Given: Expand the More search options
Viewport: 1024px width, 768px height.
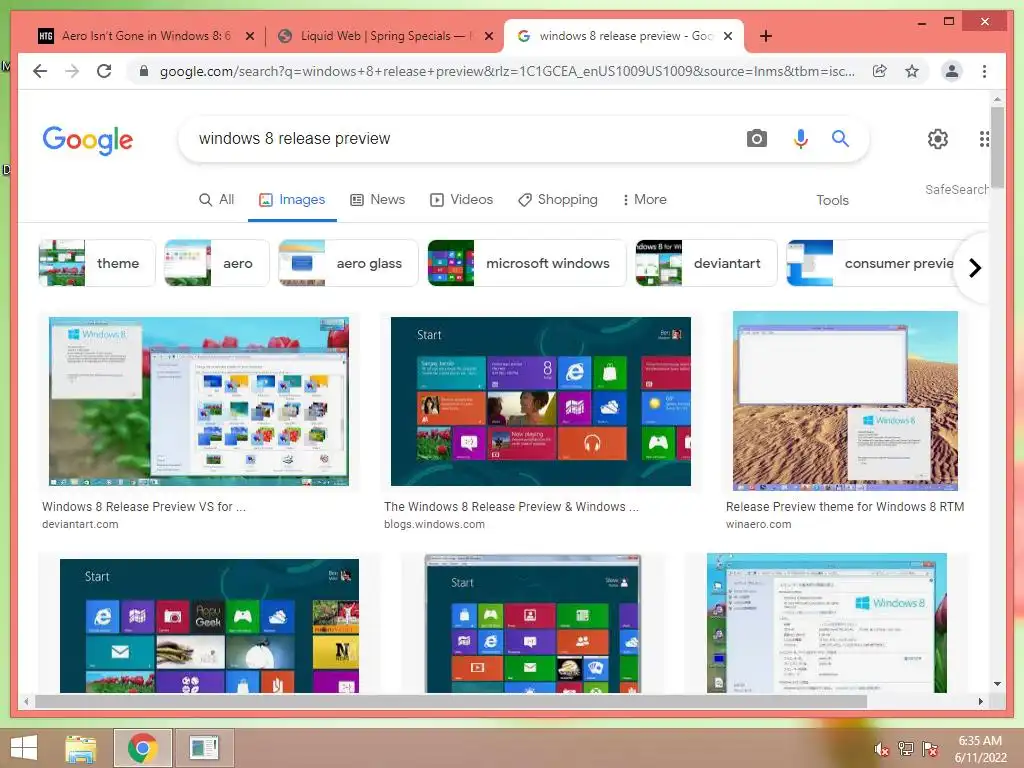Looking at the screenshot, I should coord(645,200).
